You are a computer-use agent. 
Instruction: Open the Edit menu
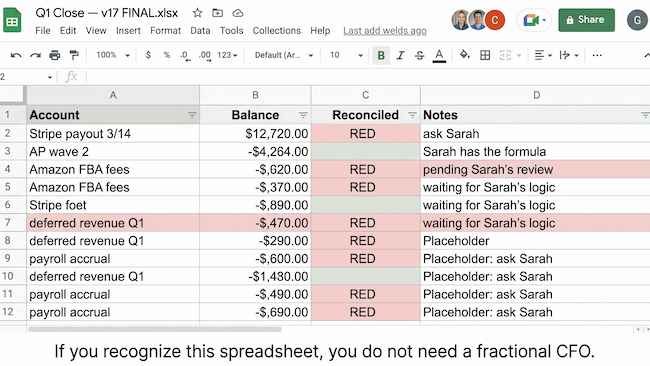68,31
